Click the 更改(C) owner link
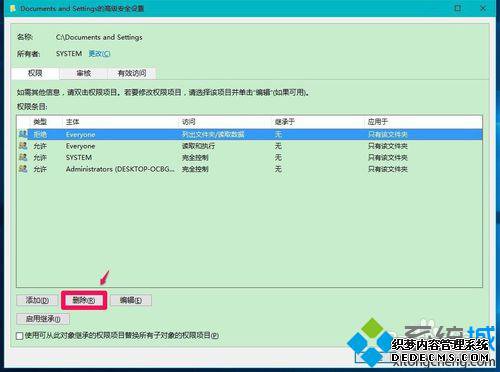500x372 pixels. click(x=99, y=54)
